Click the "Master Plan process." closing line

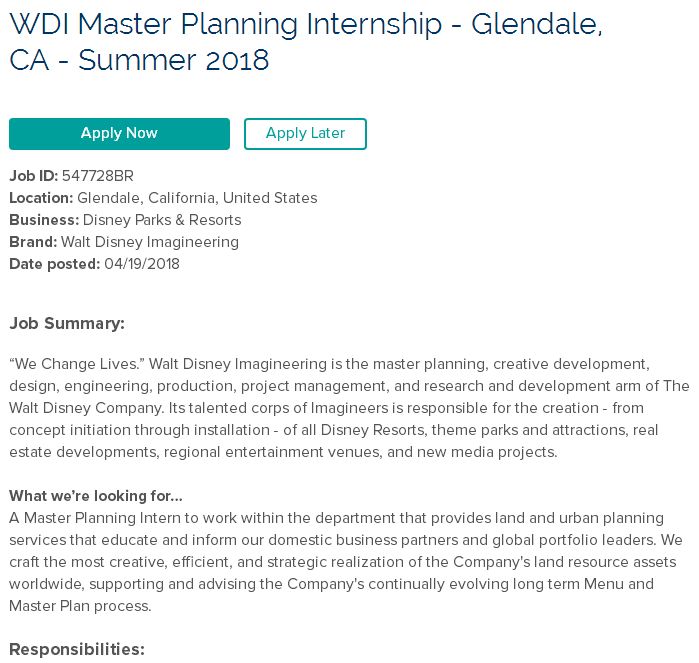pos(80,606)
